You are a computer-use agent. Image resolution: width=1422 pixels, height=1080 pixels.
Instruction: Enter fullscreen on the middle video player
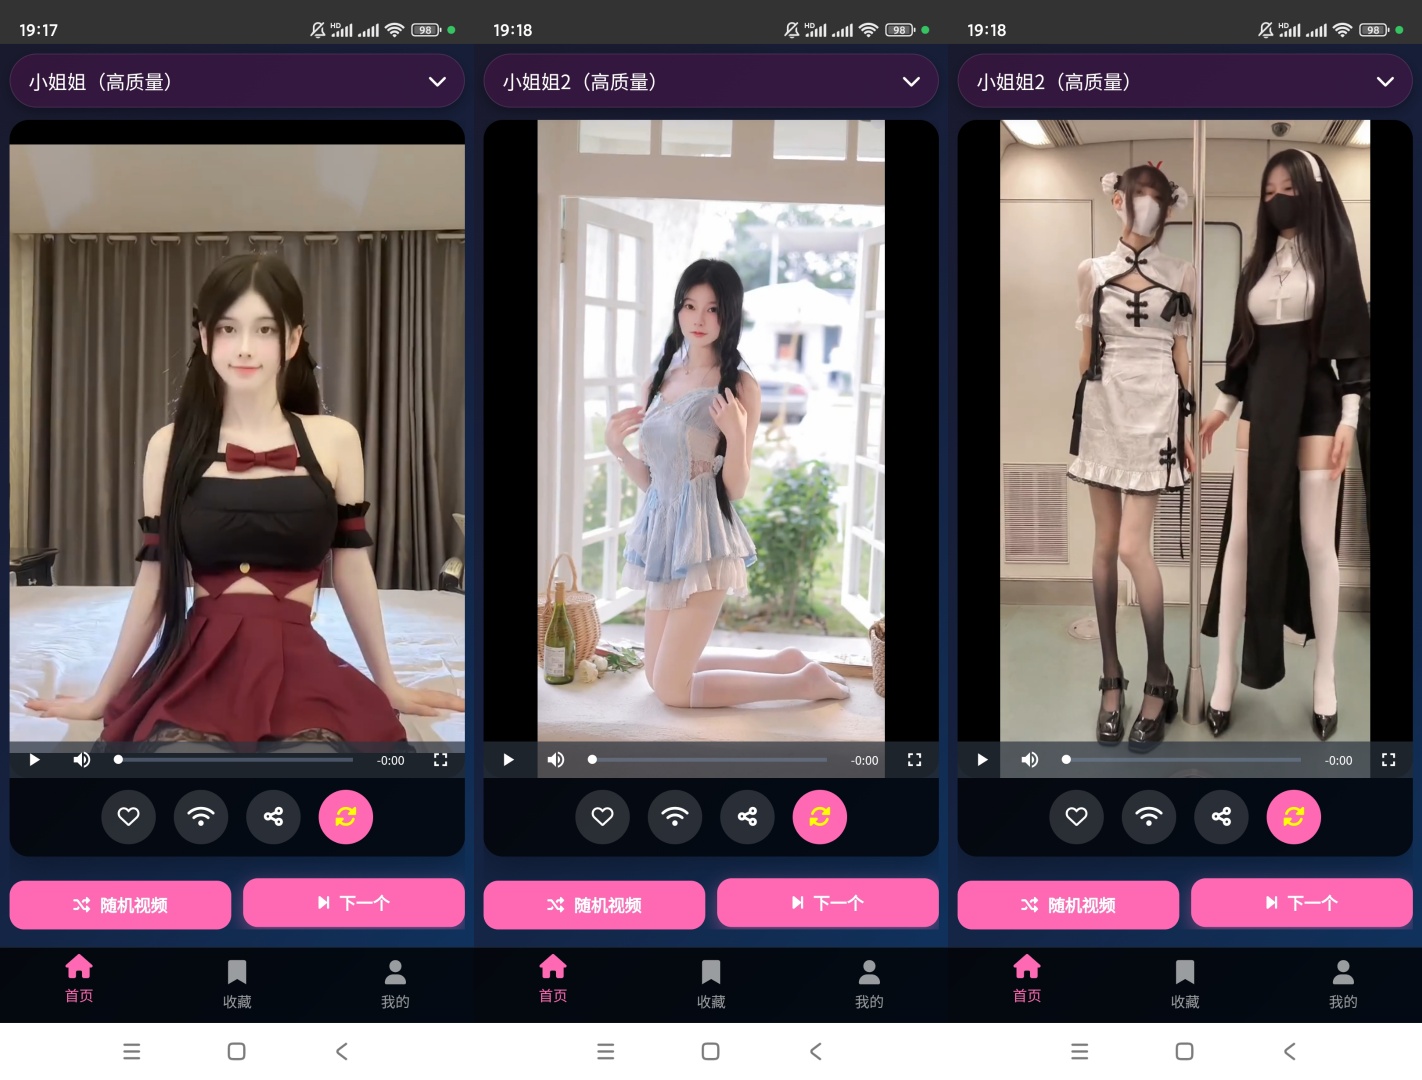(914, 760)
